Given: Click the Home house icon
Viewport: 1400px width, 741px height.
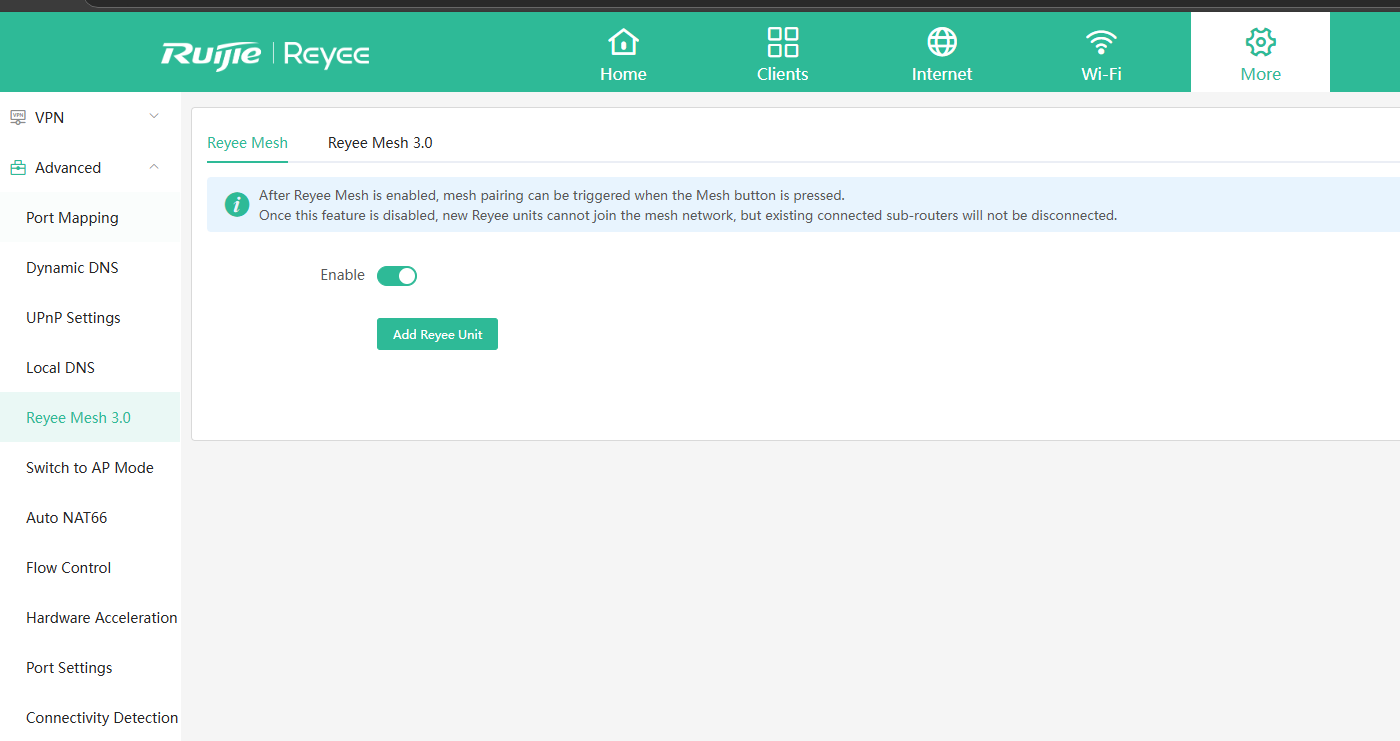Looking at the screenshot, I should click(x=623, y=42).
